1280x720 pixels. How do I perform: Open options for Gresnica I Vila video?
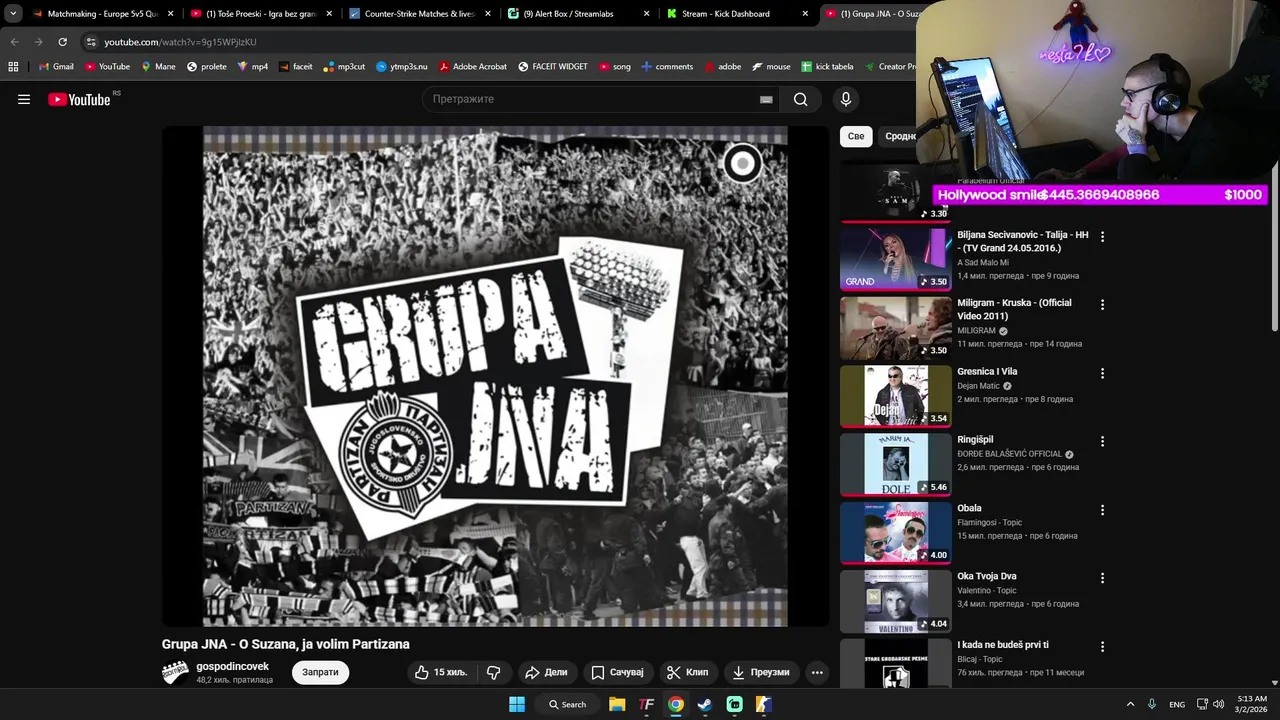coord(1102,373)
